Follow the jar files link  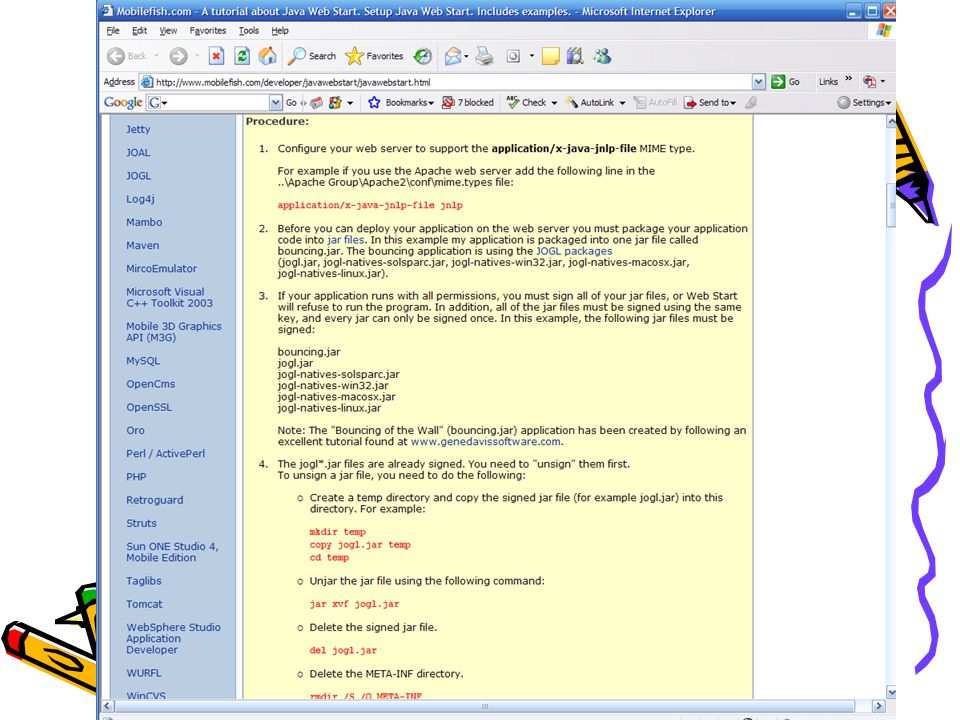(x=346, y=239)
